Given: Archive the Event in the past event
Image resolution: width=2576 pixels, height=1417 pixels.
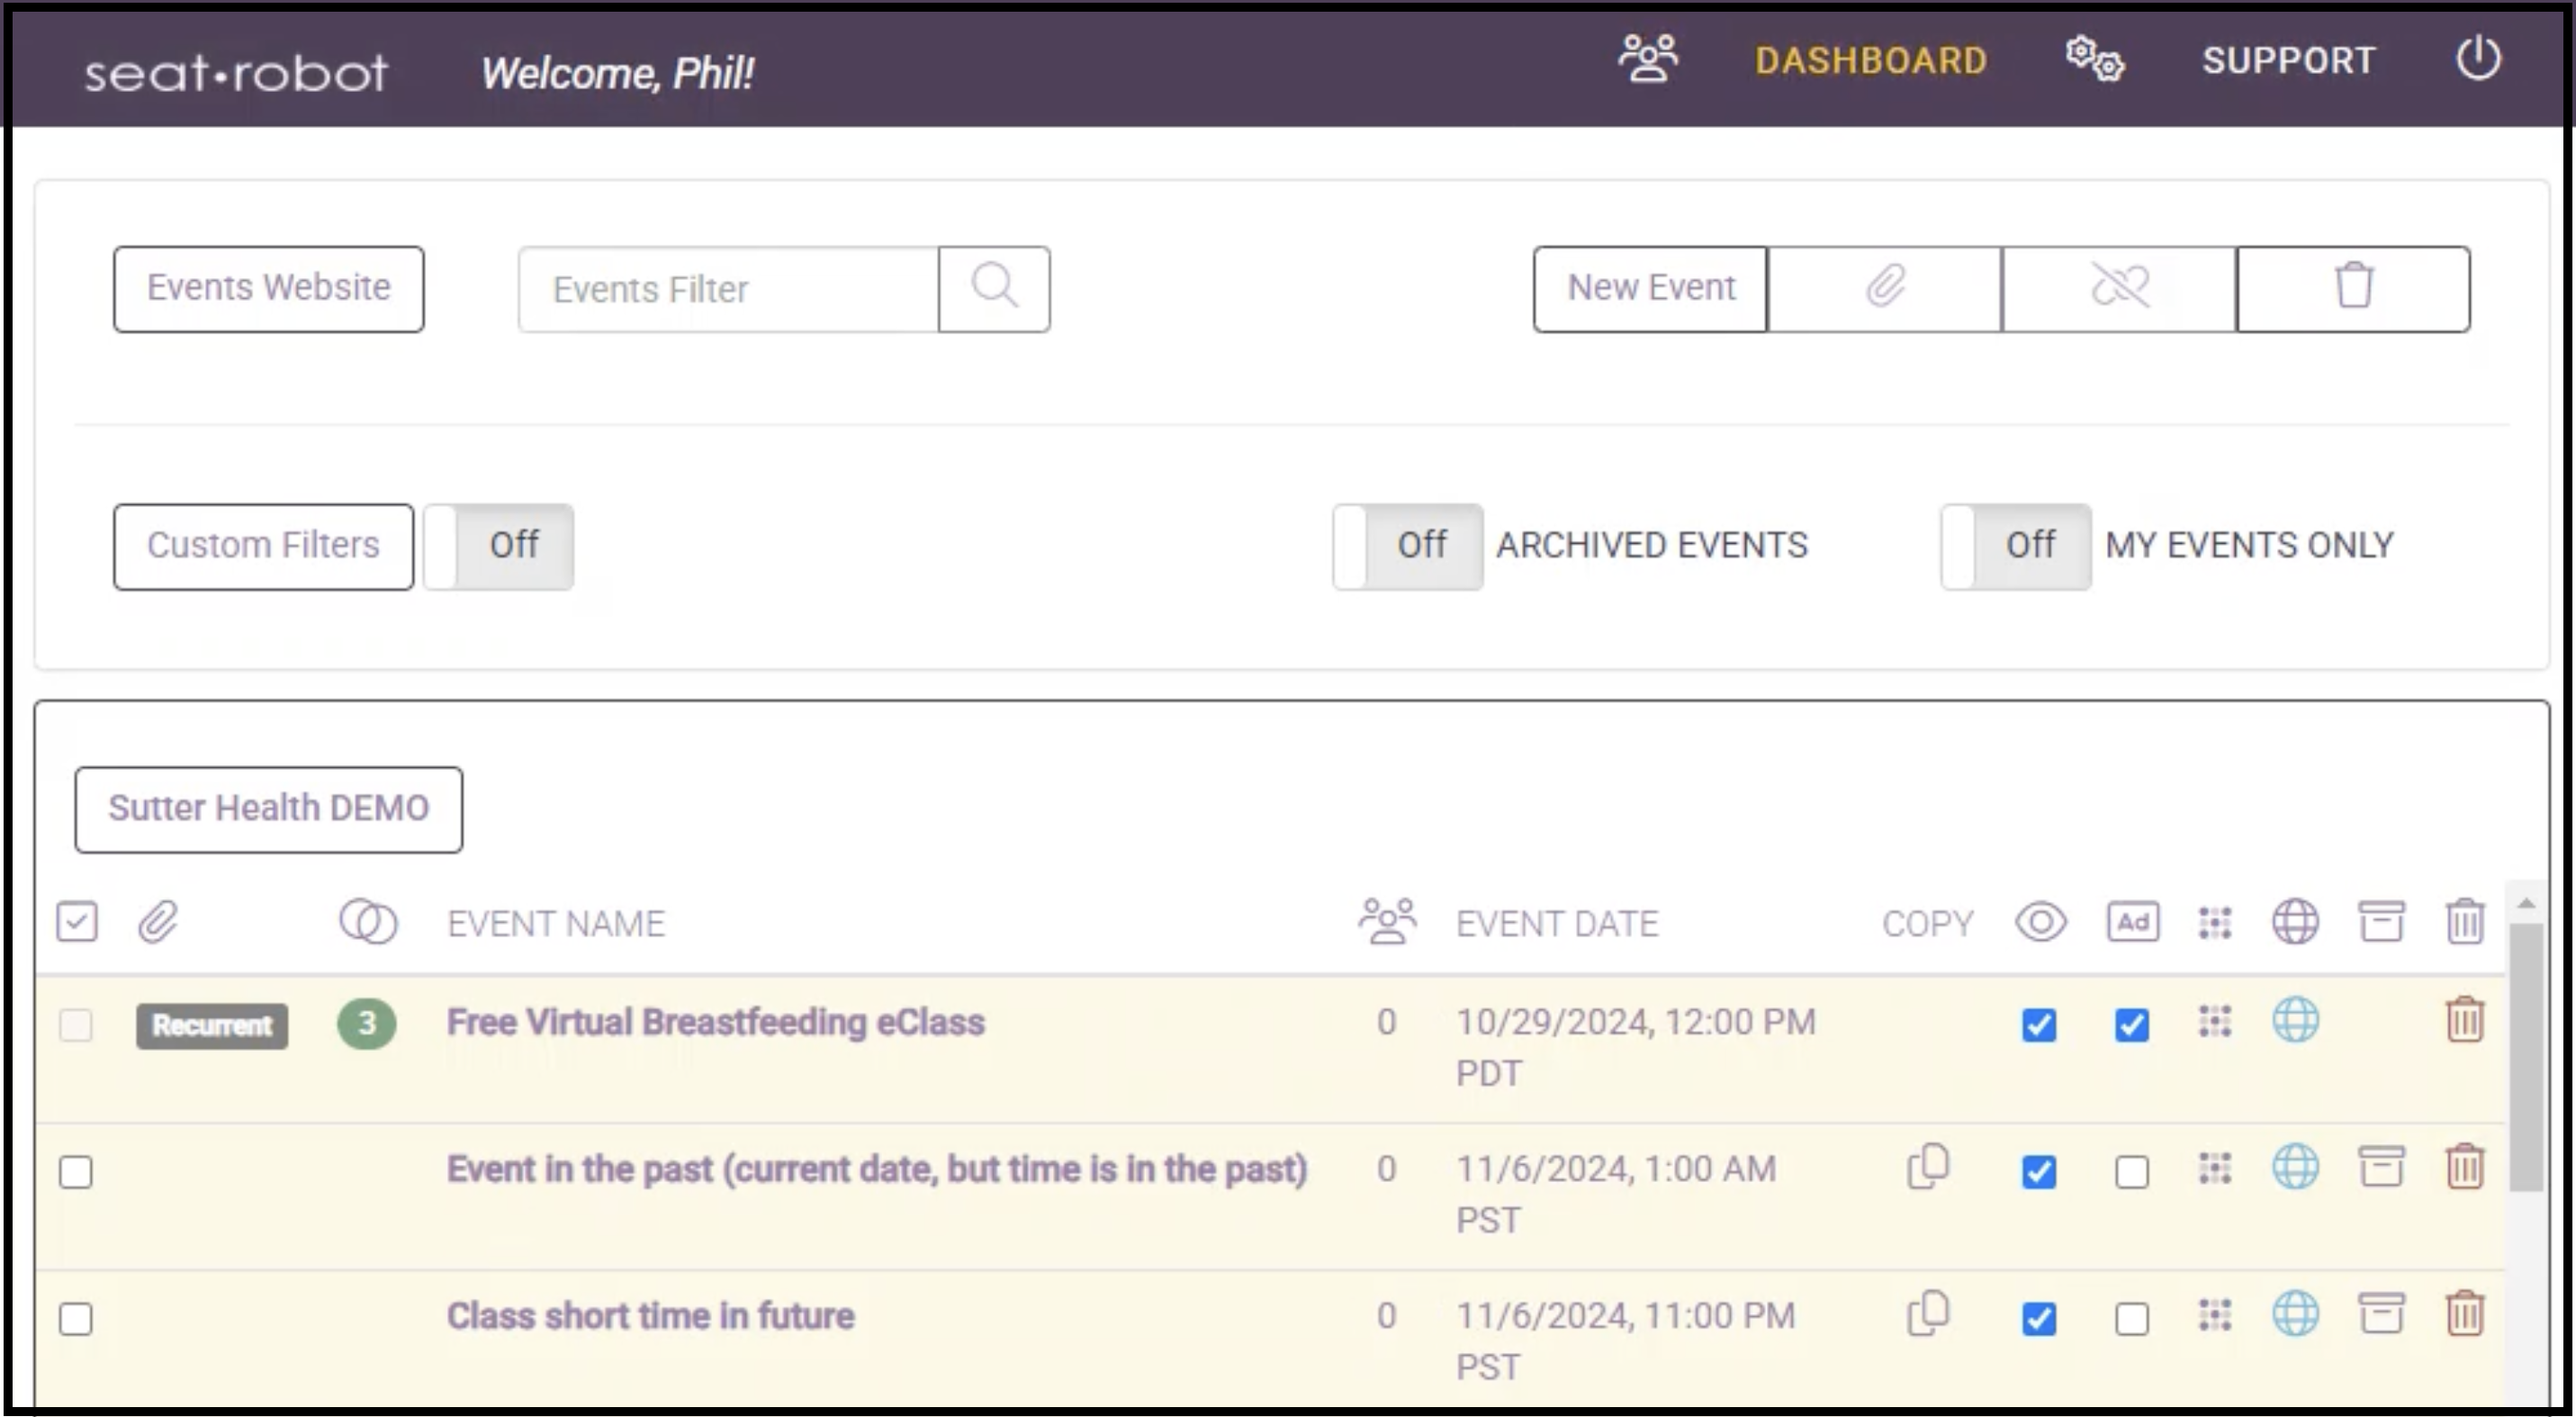Looking at the screenshot, I should (x=2381, y=1166).
